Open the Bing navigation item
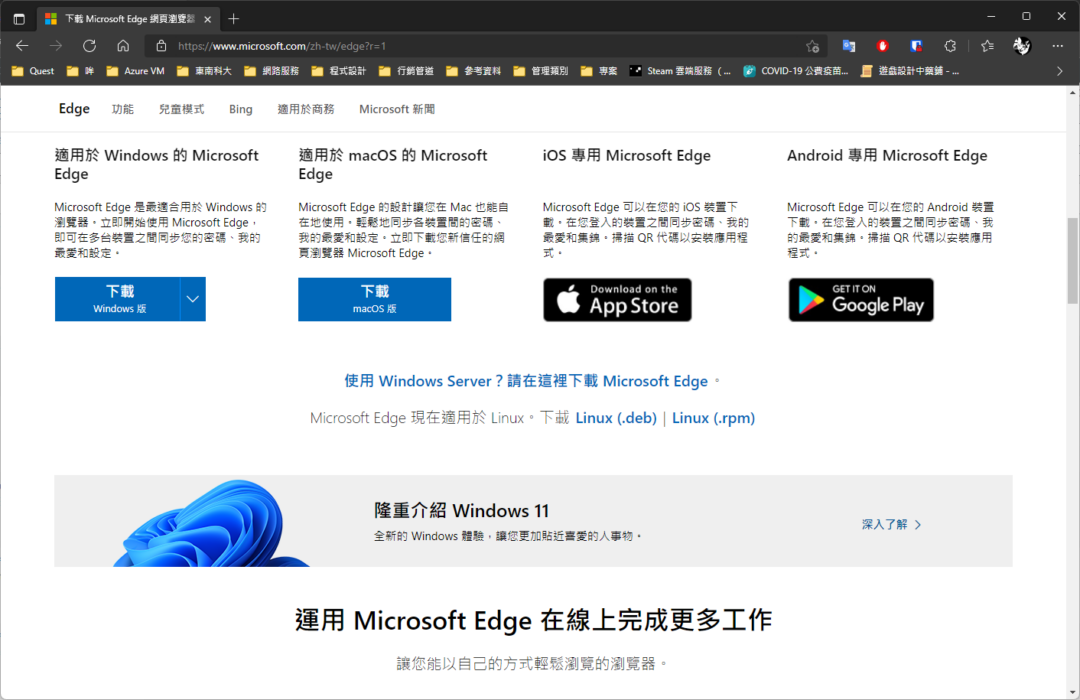 click(240, 109)
